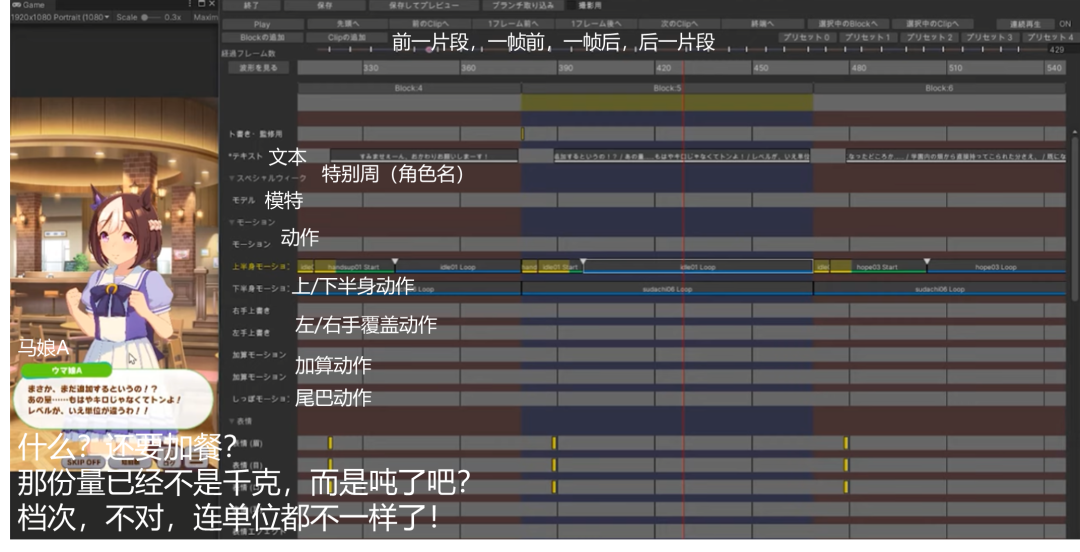Click 選択中のBlockへ button
1080x552 pixels.
point(848,24)
